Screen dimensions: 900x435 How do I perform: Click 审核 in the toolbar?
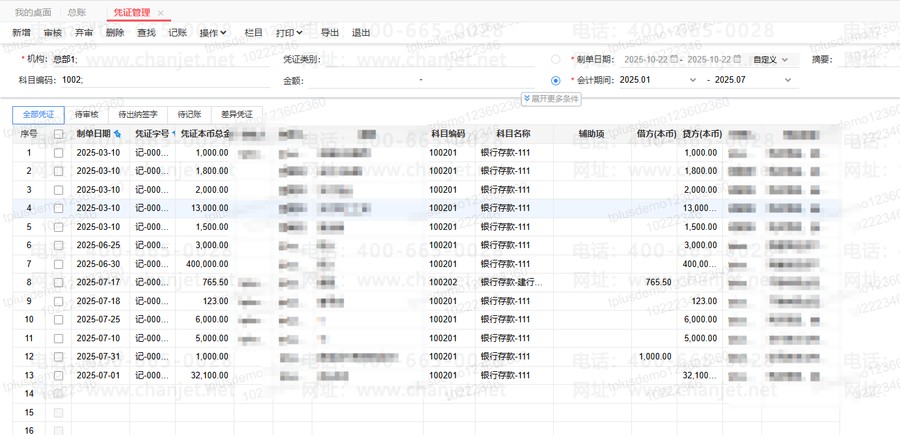click(52, 33)
